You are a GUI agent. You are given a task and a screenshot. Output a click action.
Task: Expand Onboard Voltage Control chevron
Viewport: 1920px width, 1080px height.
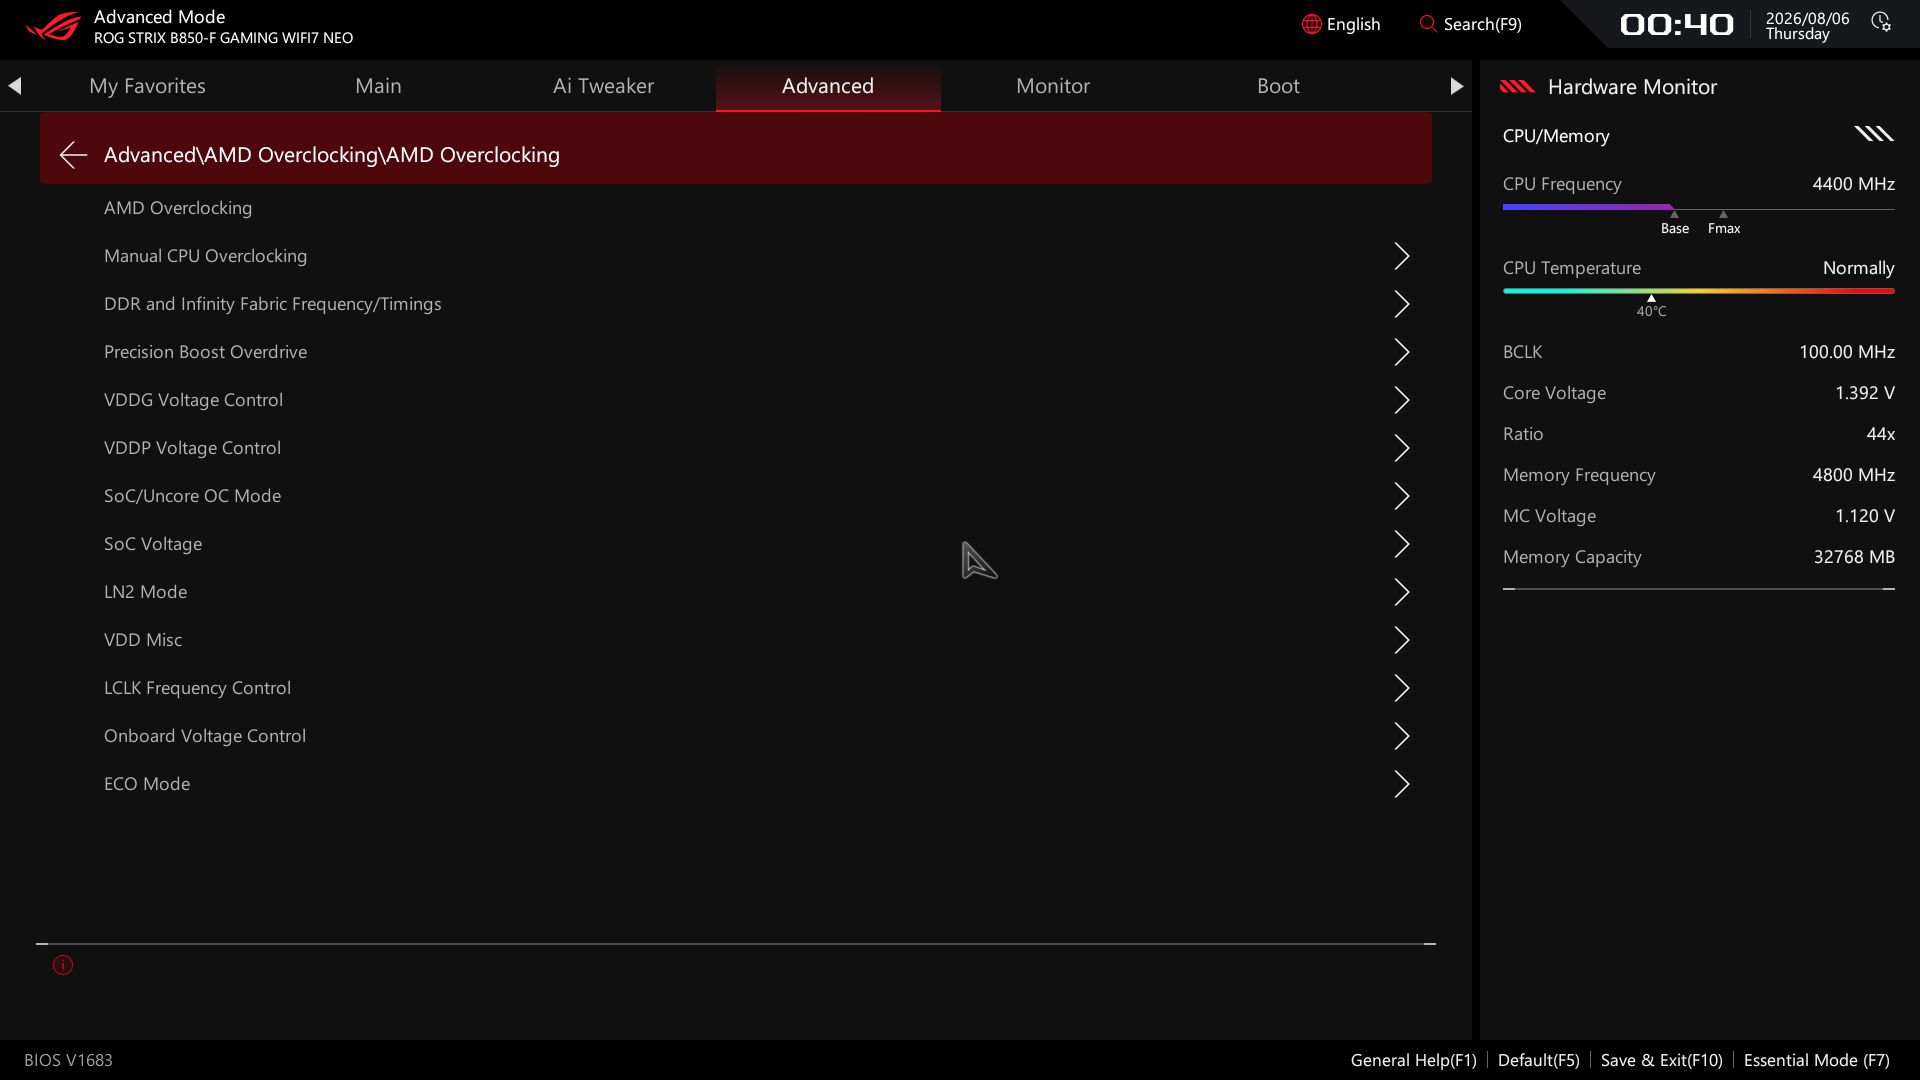click(1402, 736)
